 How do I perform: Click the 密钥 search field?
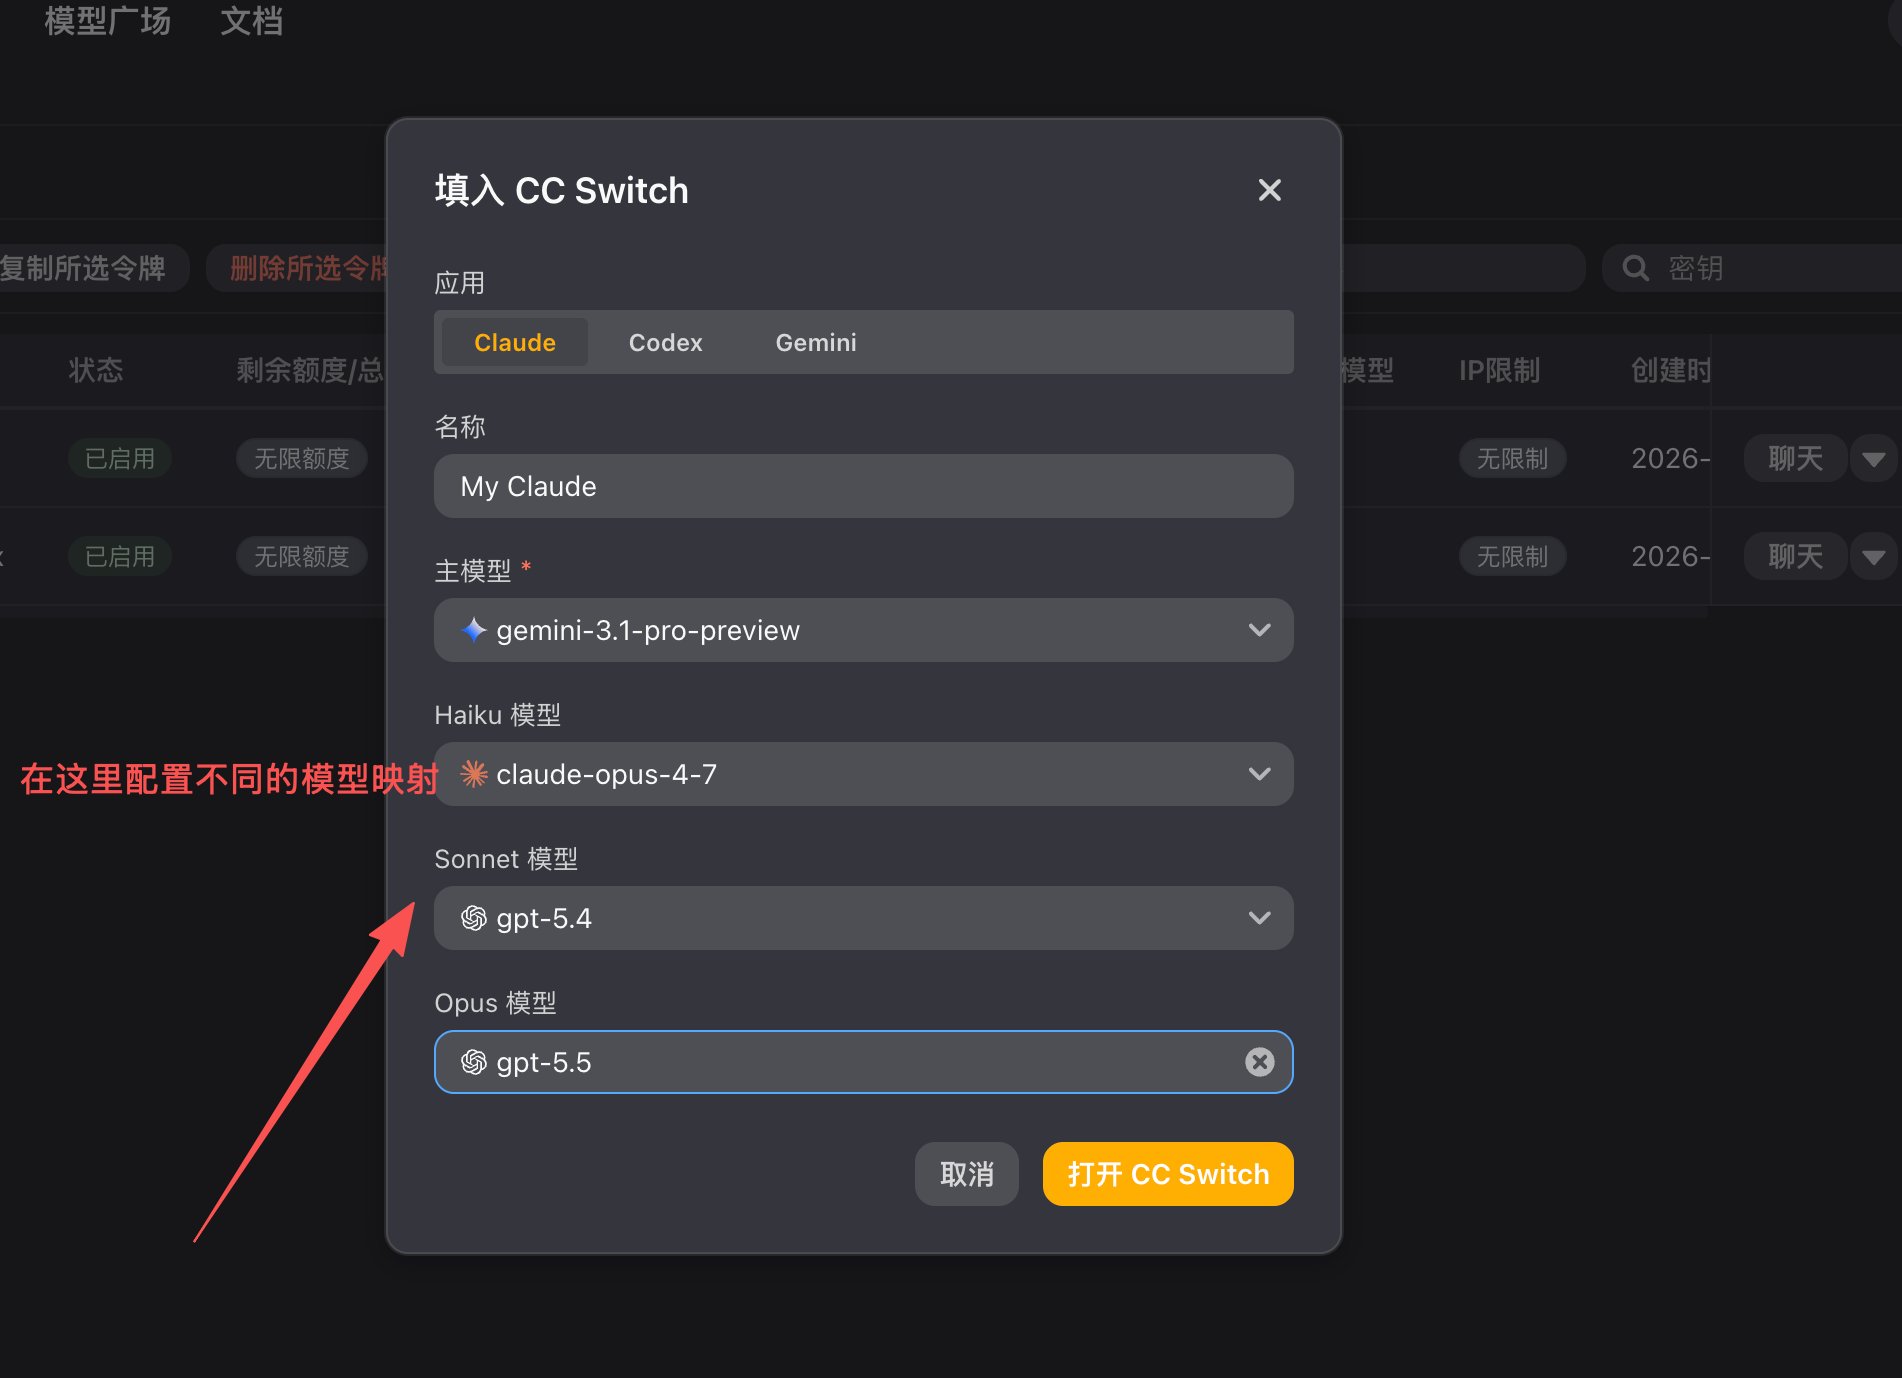pyautogui.click(x=1752, y=268)
